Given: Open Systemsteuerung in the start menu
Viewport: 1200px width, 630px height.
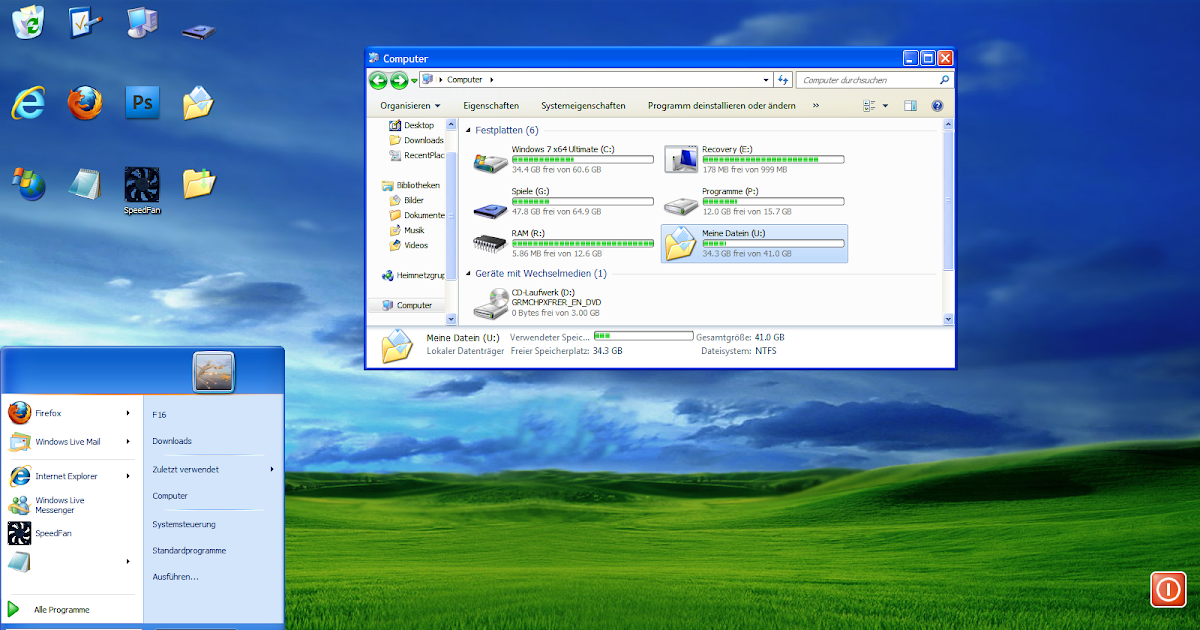Looking at the screenshot, I should [184, 524].
